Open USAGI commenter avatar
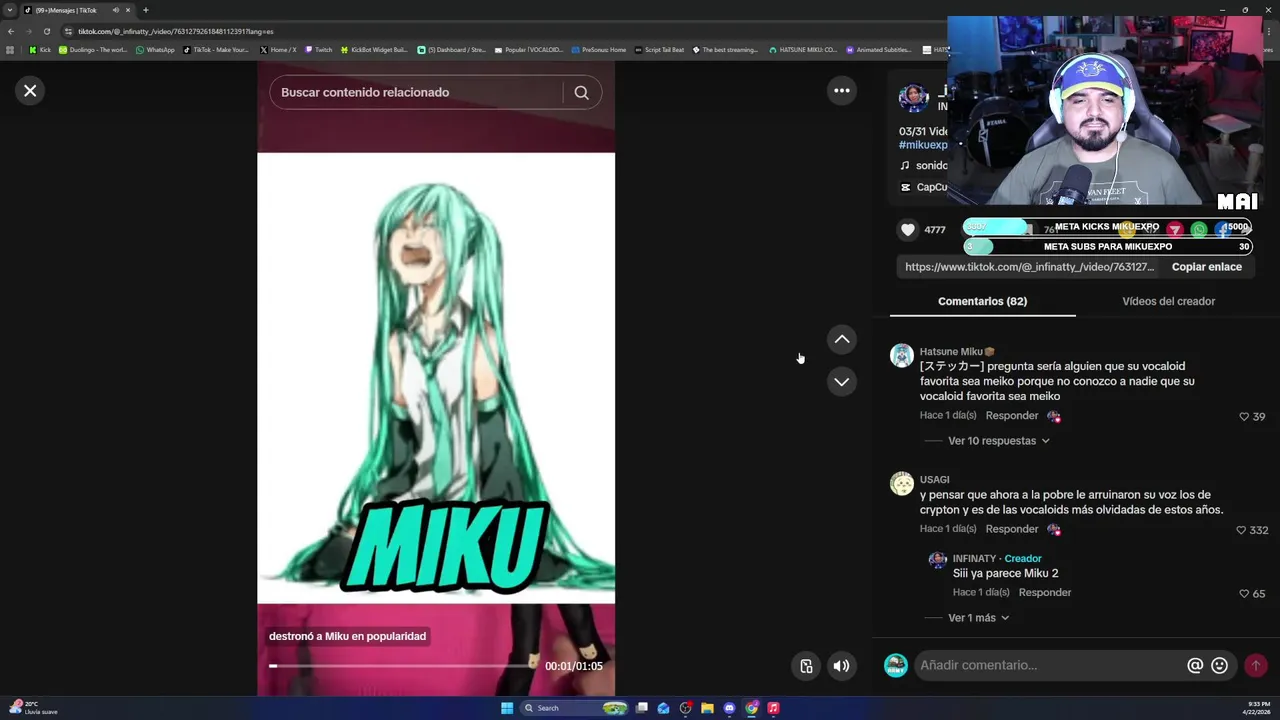Image resolution: width=1280 pixels, height=720 pixels. click(x=902, y=484)
